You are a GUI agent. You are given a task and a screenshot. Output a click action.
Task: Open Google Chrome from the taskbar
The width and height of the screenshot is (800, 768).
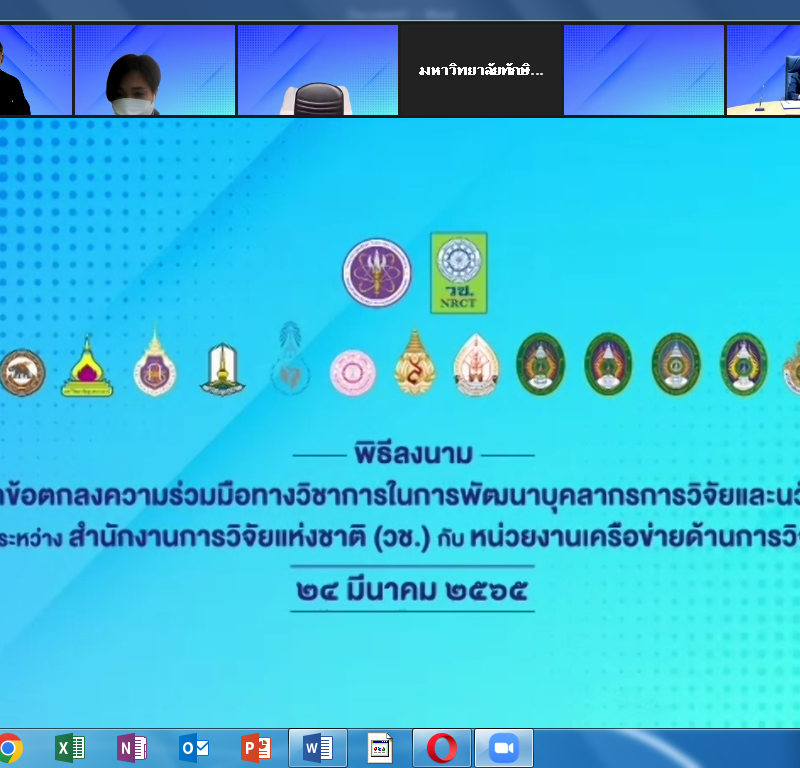click(x=10, y=748)
